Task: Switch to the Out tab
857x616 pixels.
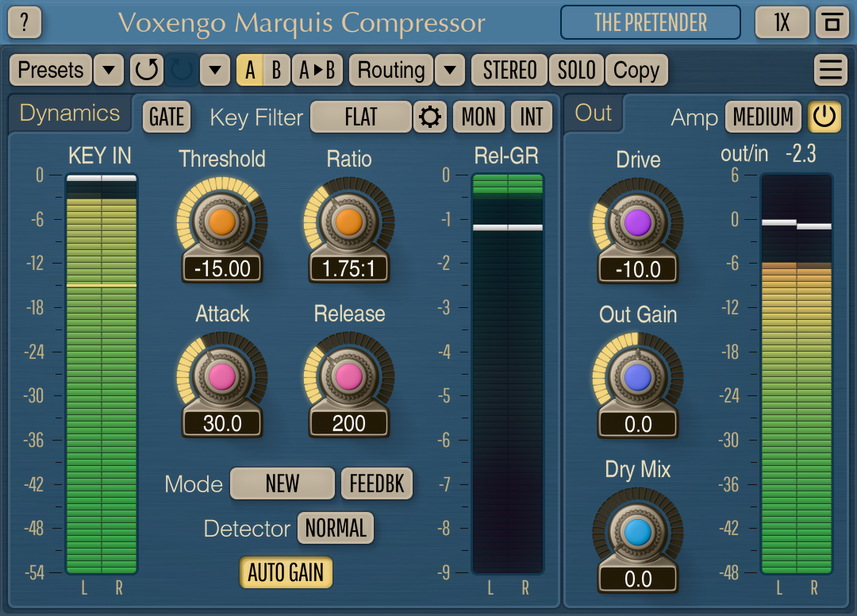Action: [593, 113]
